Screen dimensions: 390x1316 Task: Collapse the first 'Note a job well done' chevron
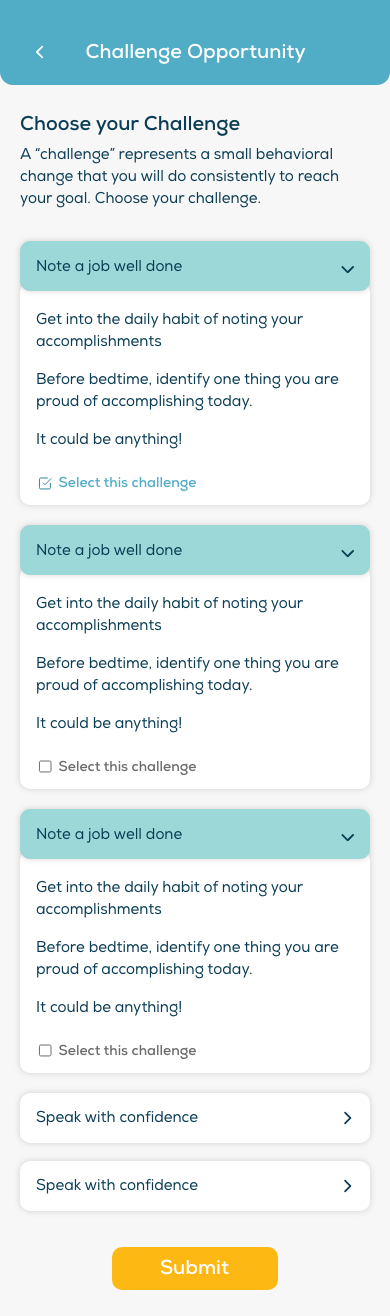pos(347,269)
